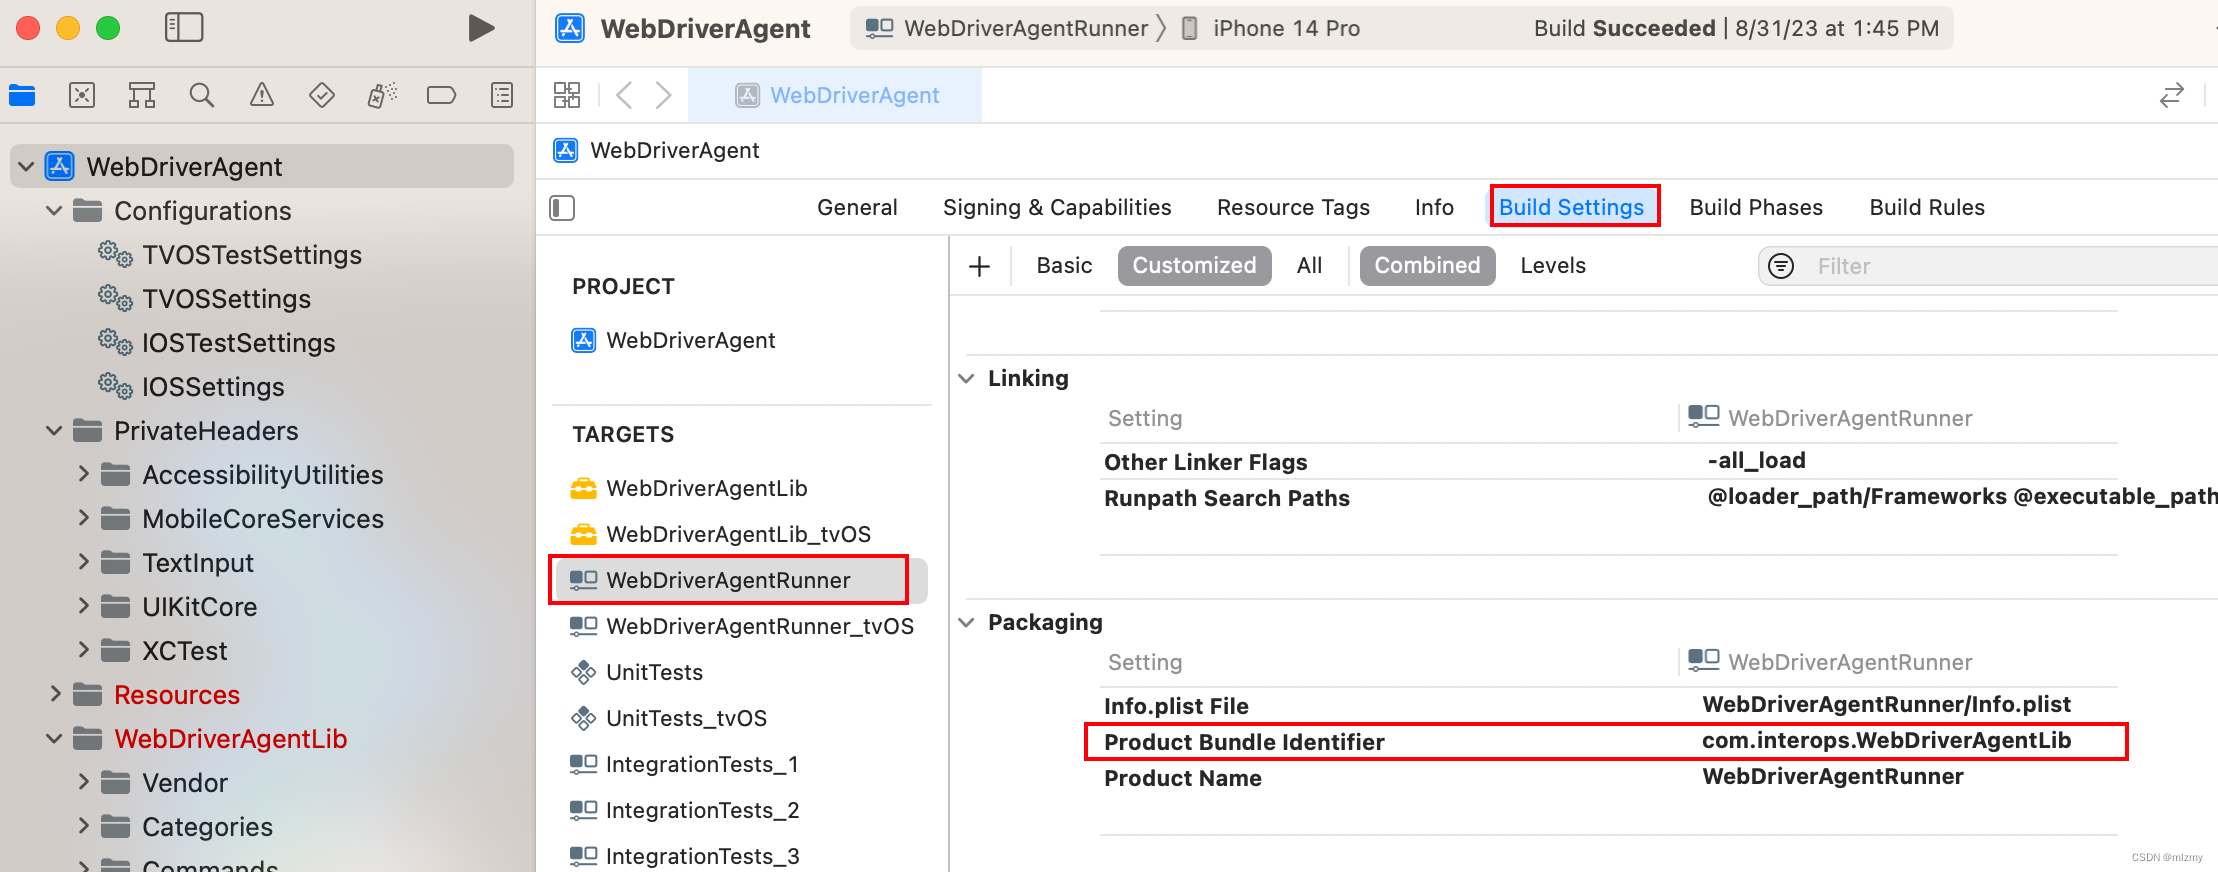Collapse the Configurations folder
Image resolution: width=2218 pixels, height=872 pixels.
point(55,211)
